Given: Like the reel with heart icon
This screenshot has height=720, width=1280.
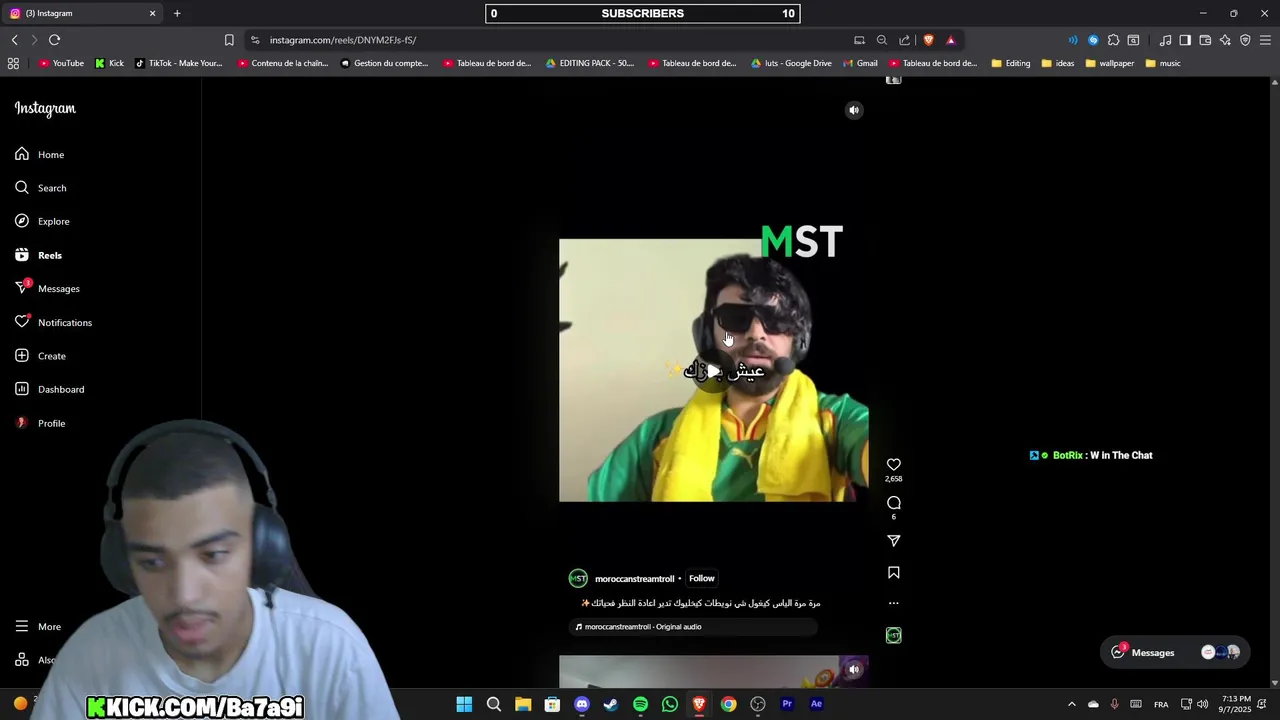Looking at the screenshot, I should pyautogui.click(x=894, y=465).
